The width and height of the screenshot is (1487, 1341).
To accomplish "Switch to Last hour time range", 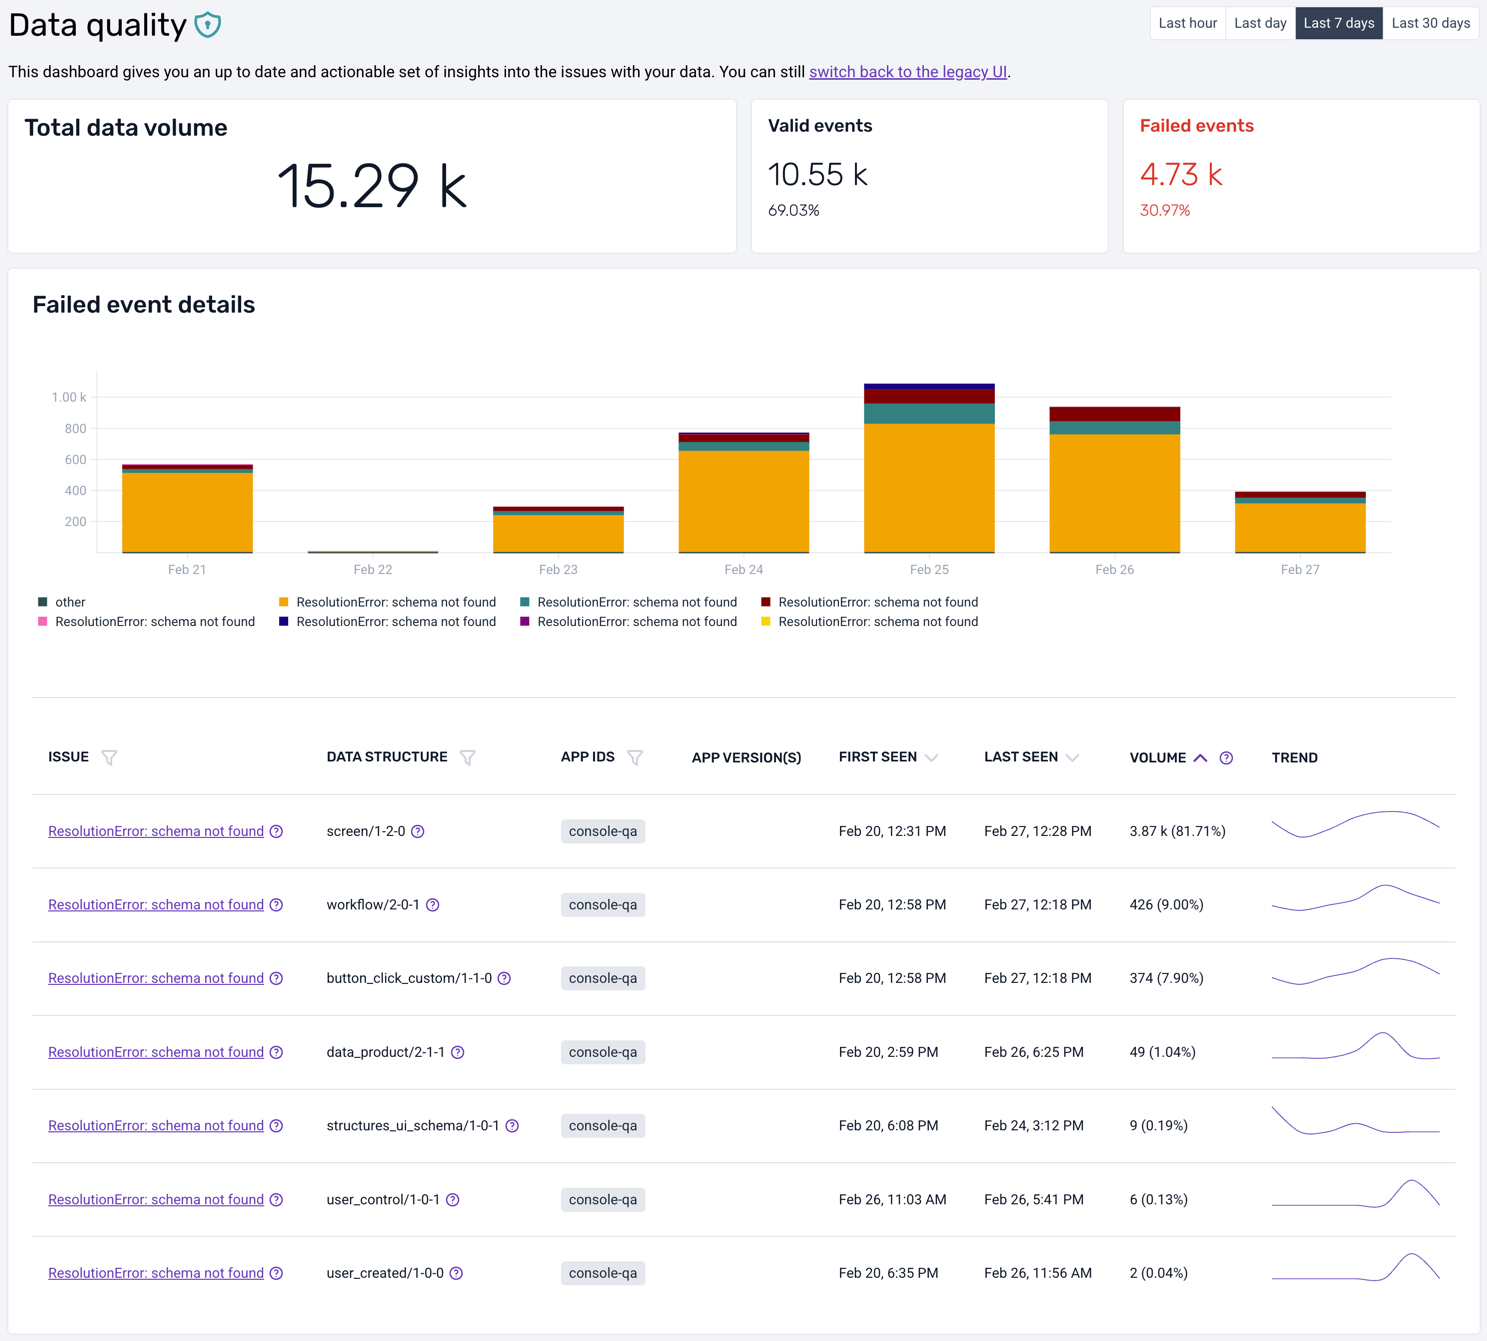I will (1187, 23).
